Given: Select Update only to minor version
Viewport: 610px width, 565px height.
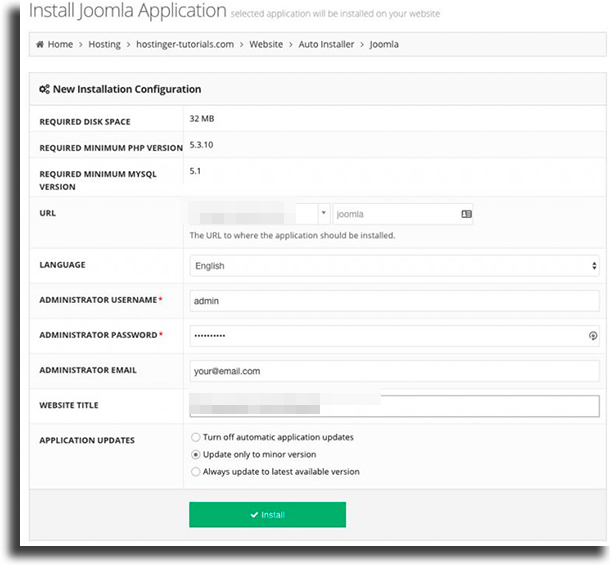Looking at the screenshot, I should [195, 454].
